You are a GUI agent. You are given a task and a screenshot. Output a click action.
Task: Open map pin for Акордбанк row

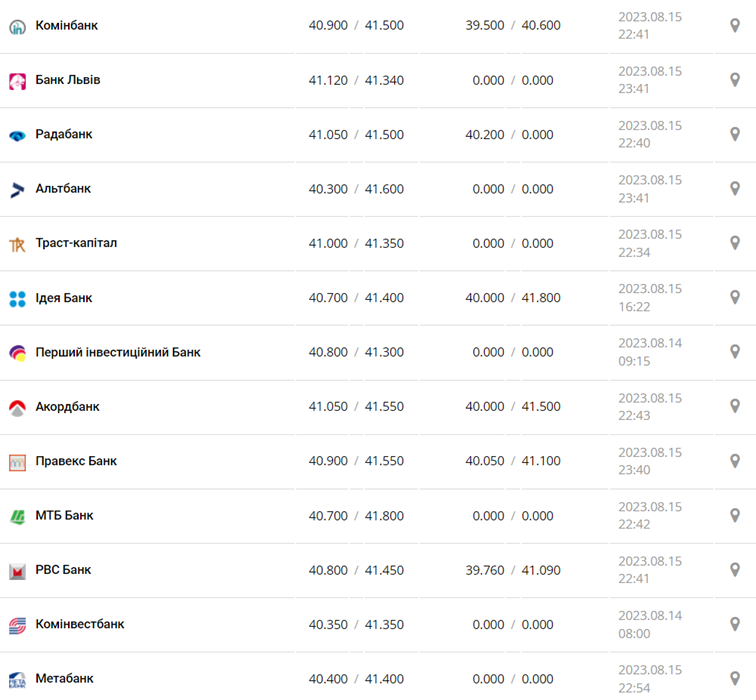[x=735, y=406]
